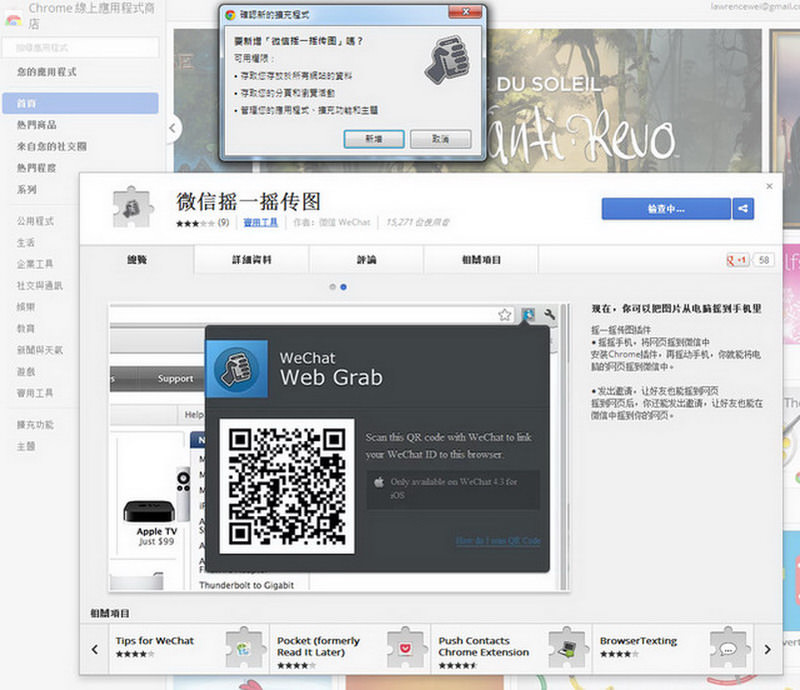Select the second screenshot carousel dot
This screenshot has height=690, width=800.
(343, 287)
